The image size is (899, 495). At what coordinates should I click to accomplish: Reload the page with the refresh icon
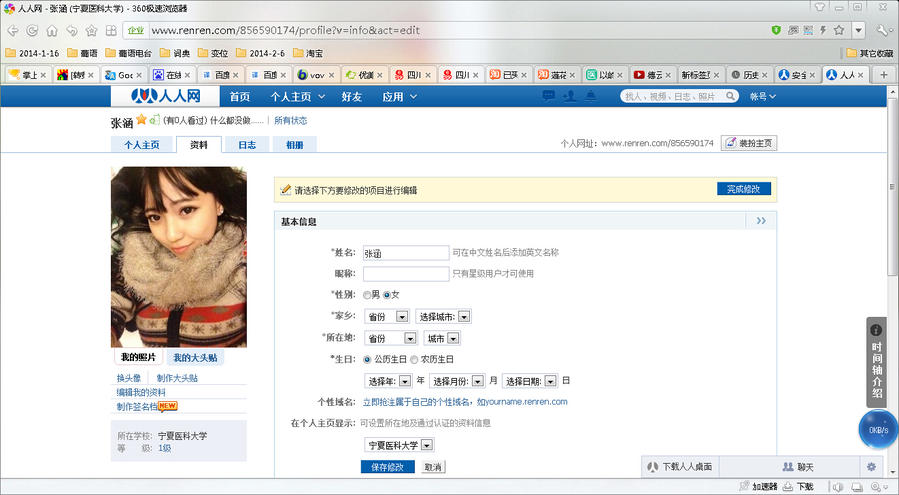coord(32,30)
